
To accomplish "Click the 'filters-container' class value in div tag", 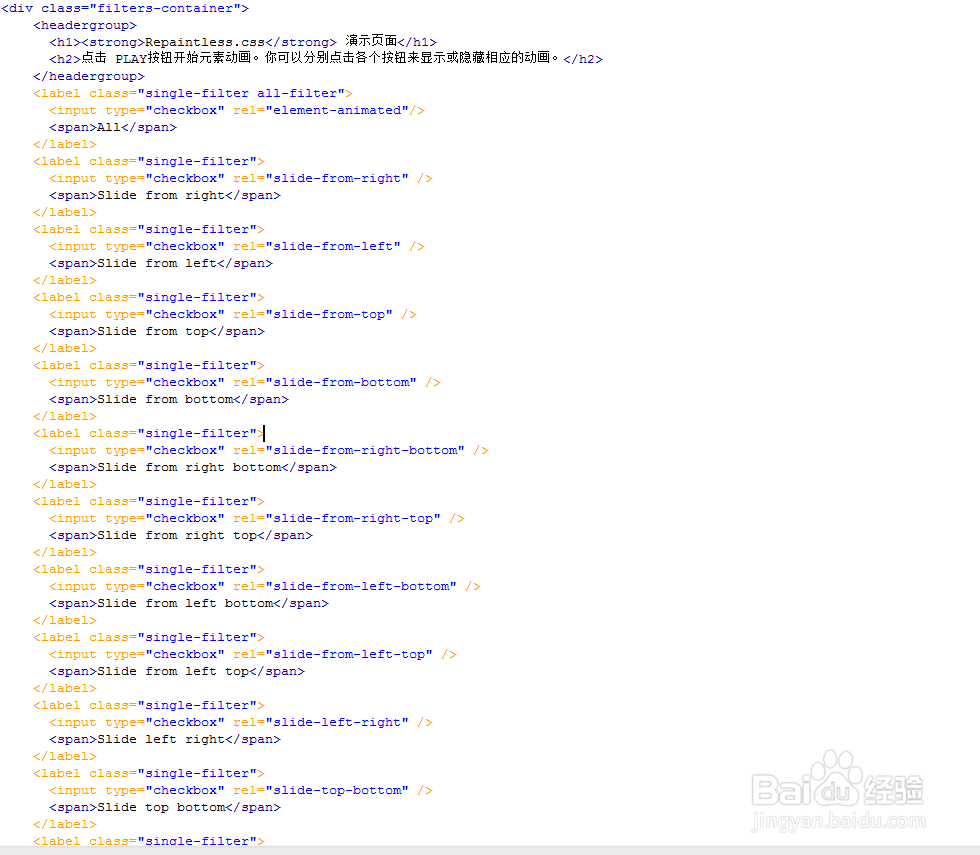I will coord(166,8).
